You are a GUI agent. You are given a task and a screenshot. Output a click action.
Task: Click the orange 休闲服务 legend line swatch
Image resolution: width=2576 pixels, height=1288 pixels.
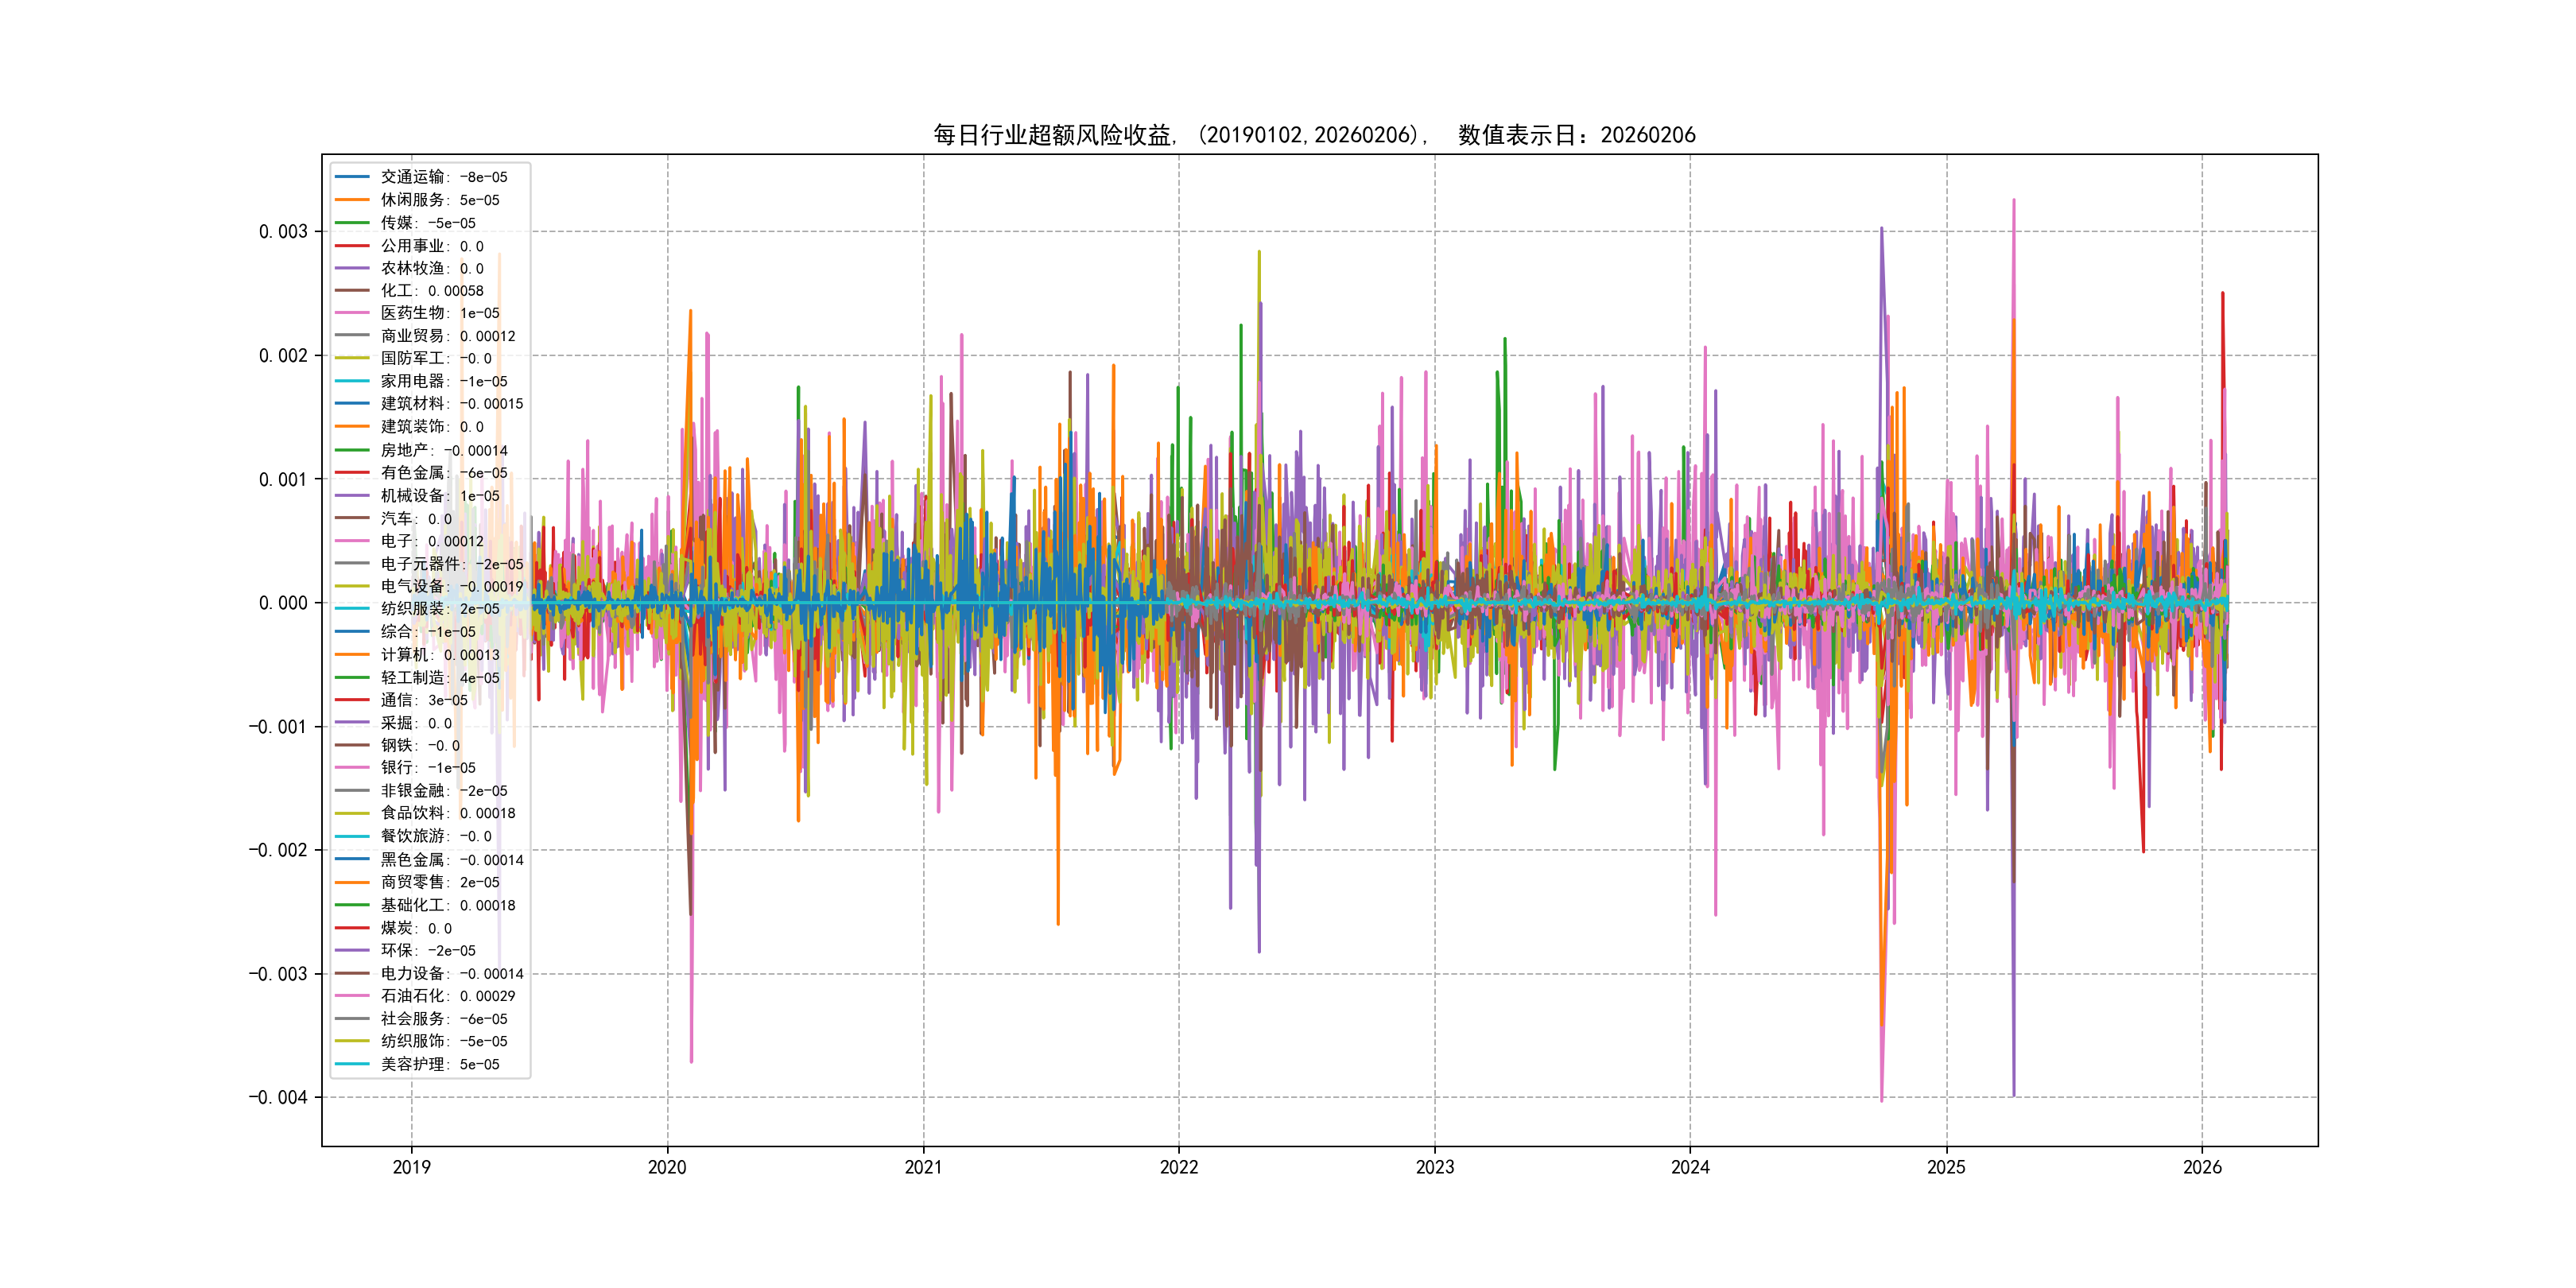click(x=352, y=200)
